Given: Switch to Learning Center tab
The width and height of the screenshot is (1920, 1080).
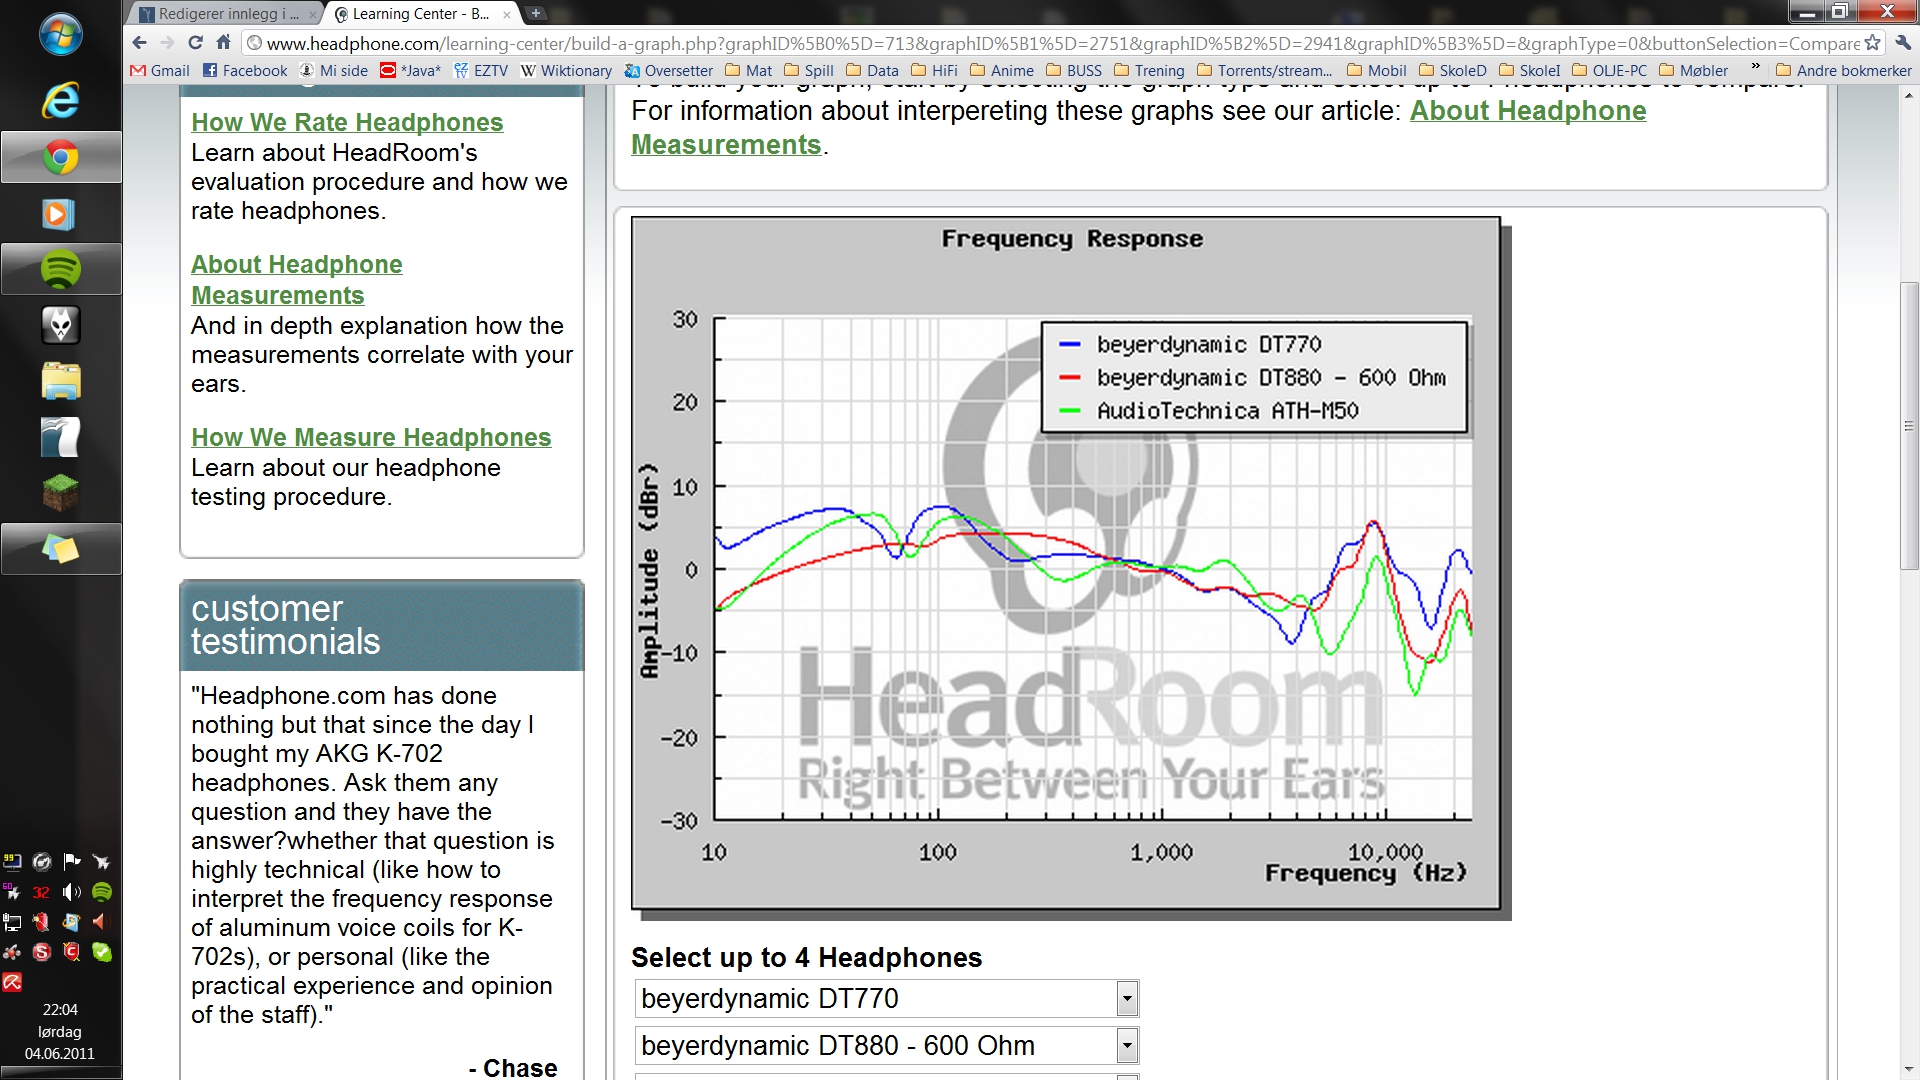Looking at the screenshot, I should pyautogui.click(x=425, y=14).
